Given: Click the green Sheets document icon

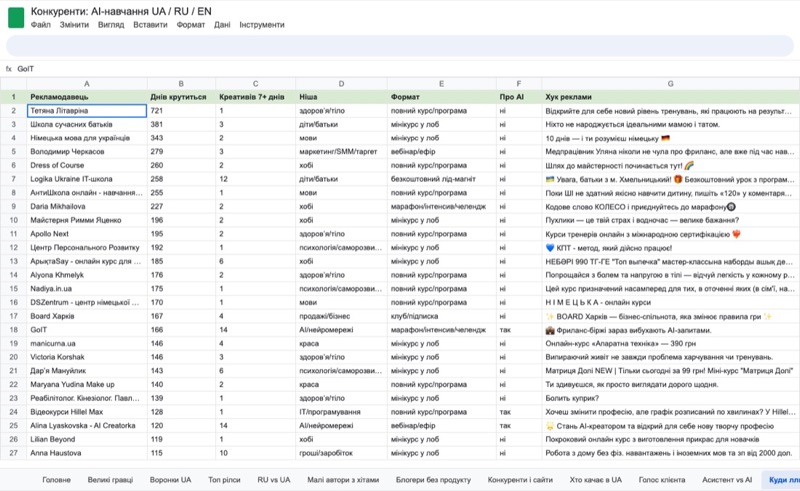Looking at the screenshot, I should [x=16, y=18].
